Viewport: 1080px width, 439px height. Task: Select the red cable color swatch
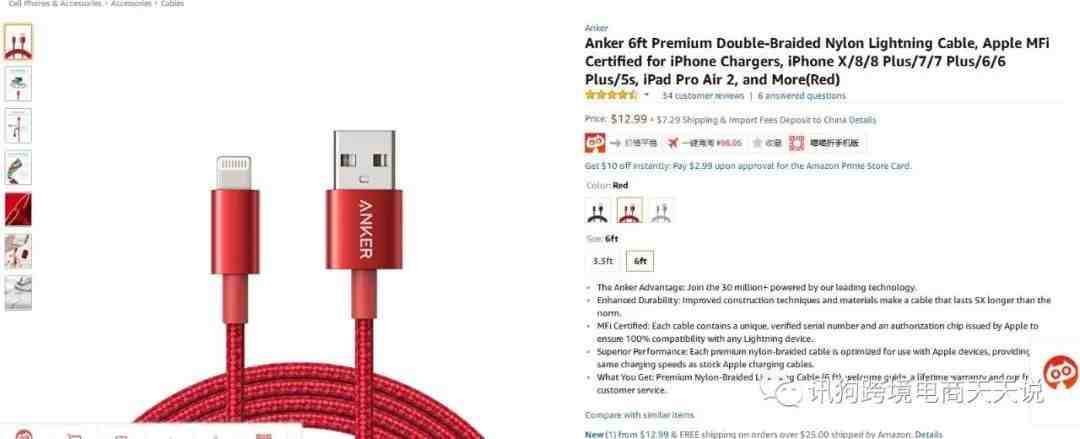630,210
